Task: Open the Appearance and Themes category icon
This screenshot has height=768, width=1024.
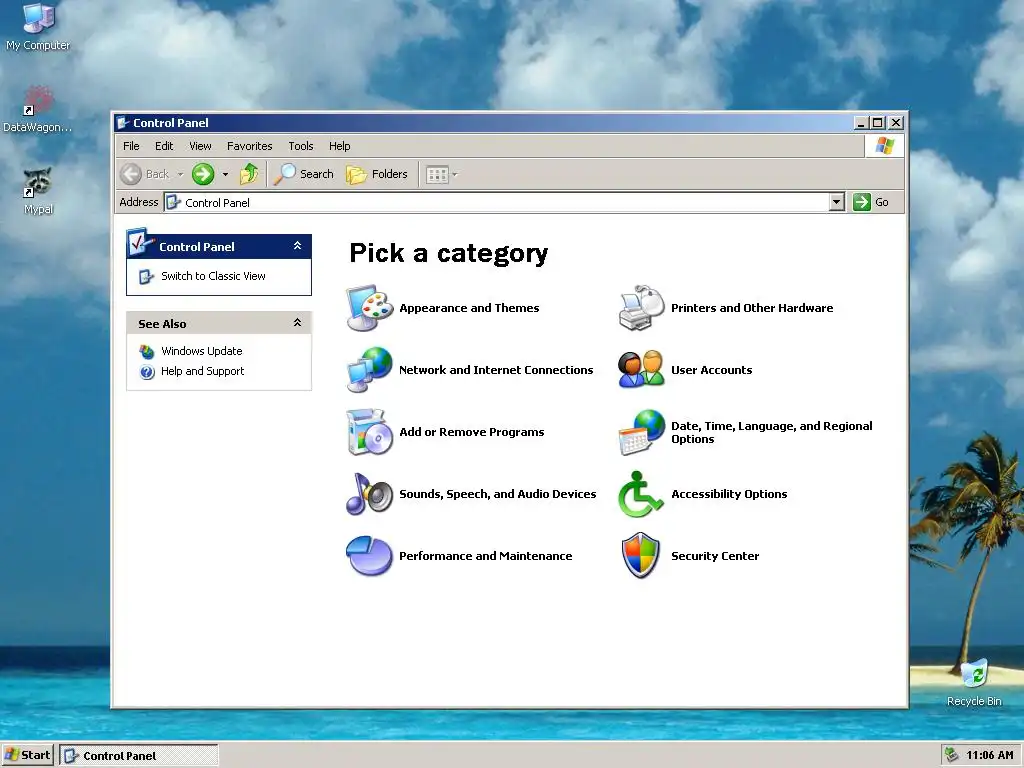Action: pyautogui.click(x=369, y=308)
